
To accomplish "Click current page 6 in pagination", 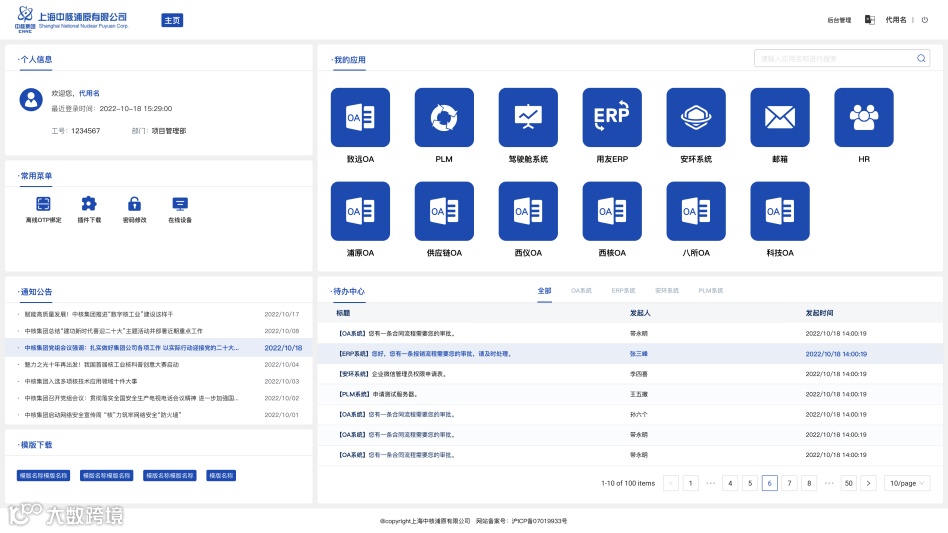I will (x=770, y=483).
